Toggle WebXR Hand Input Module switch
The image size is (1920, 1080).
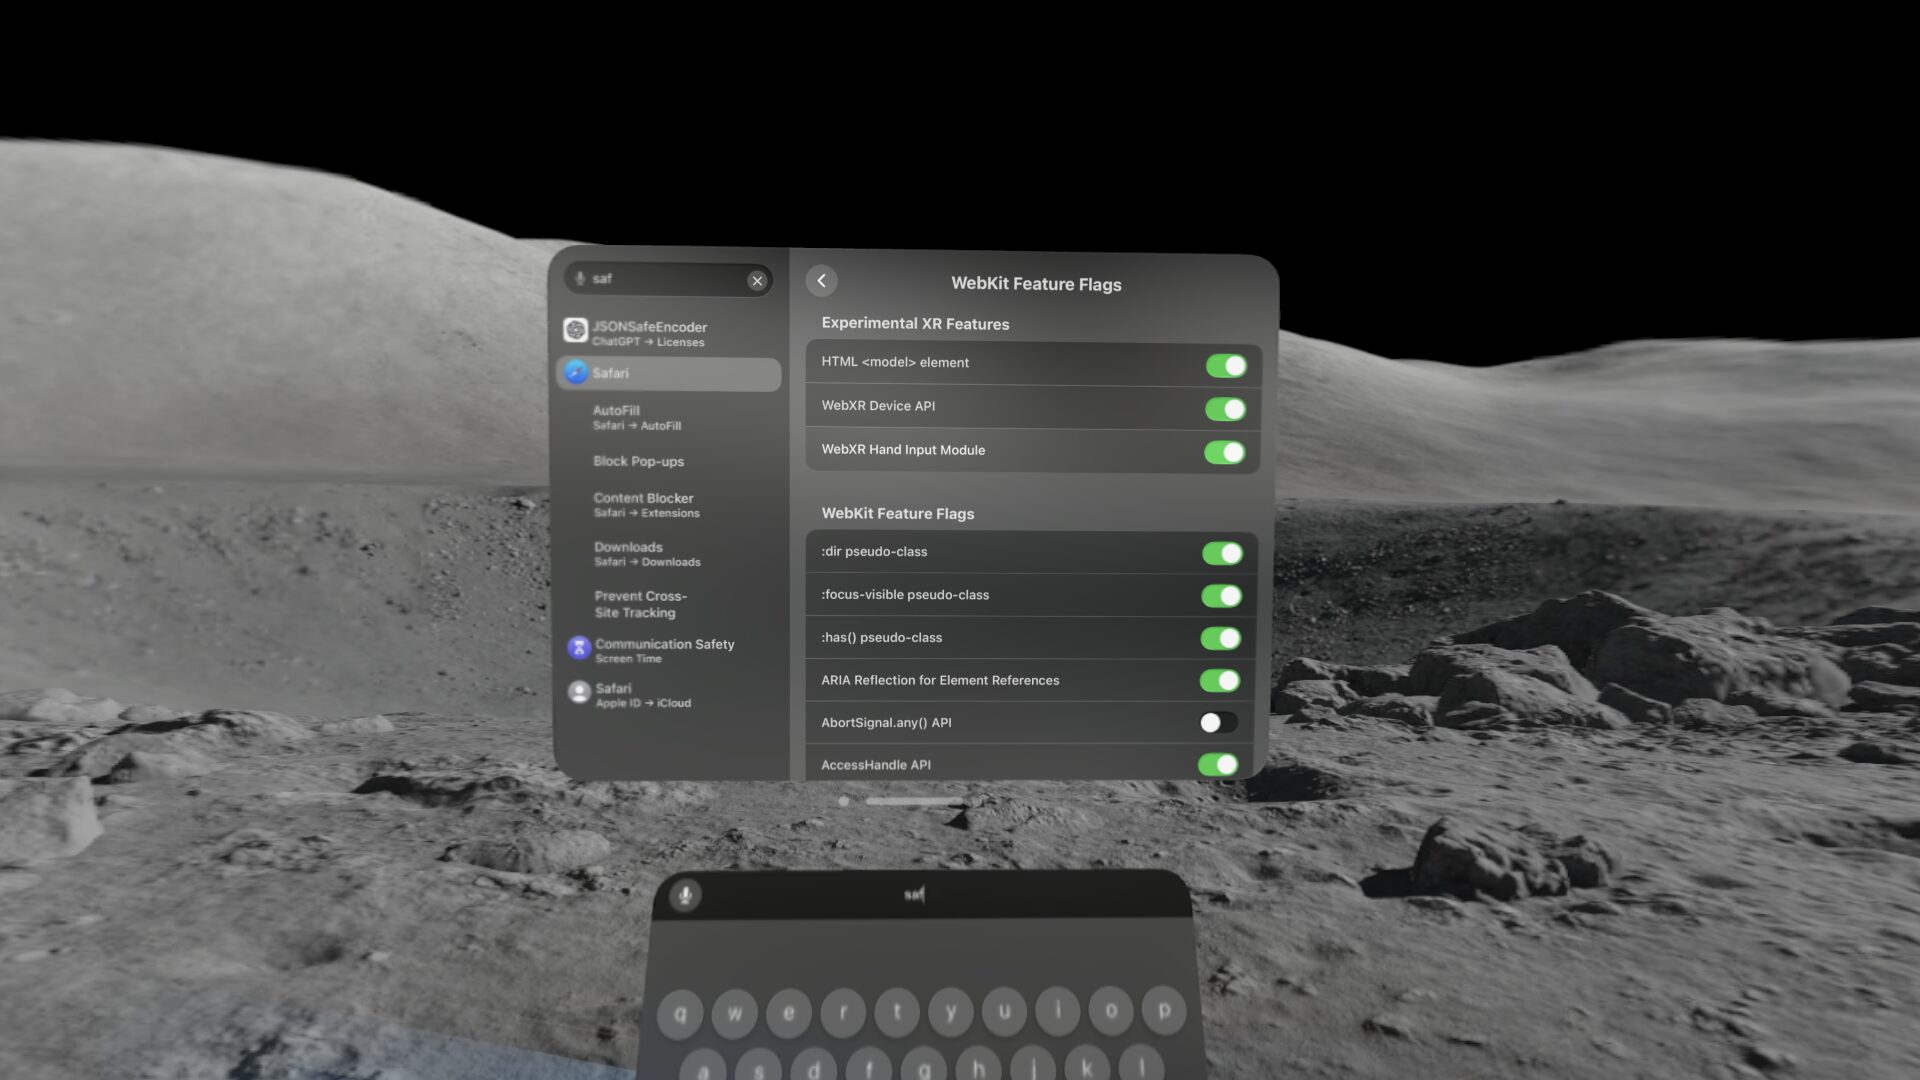click(x=1224, y=452)
